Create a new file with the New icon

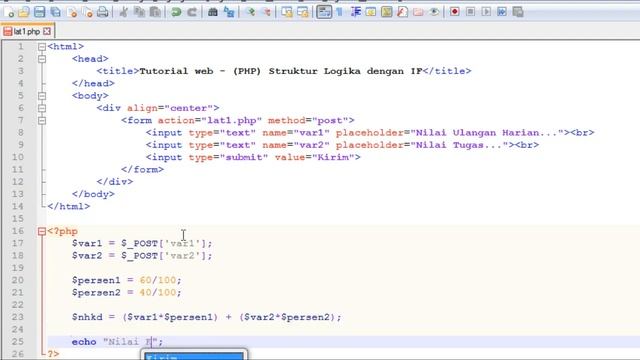pos(9,12)
